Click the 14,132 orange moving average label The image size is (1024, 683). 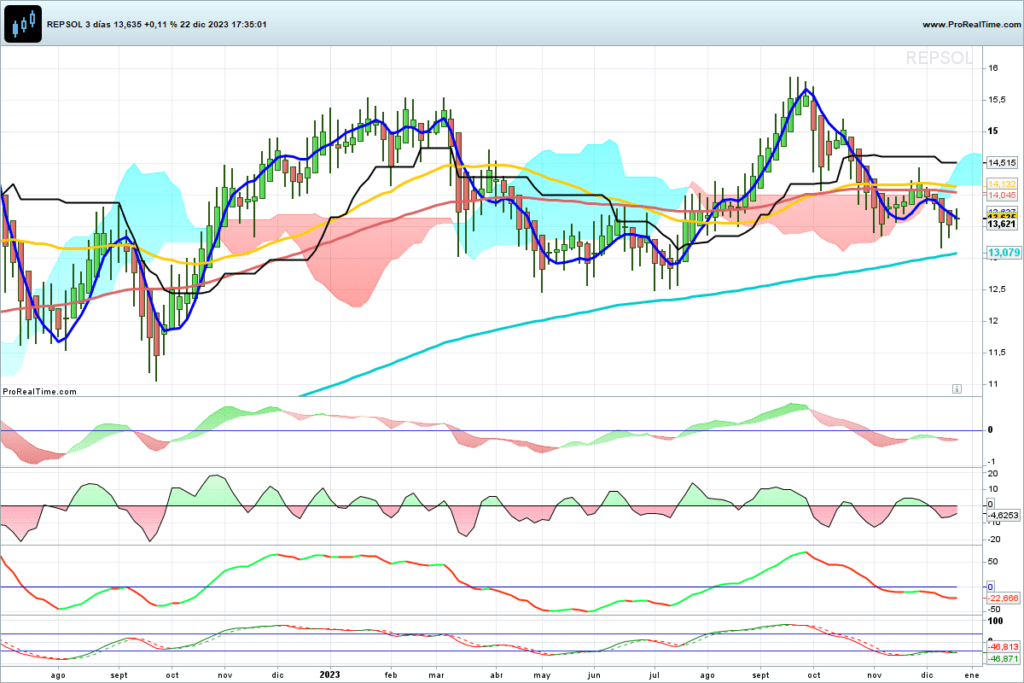pos(1002,185)
